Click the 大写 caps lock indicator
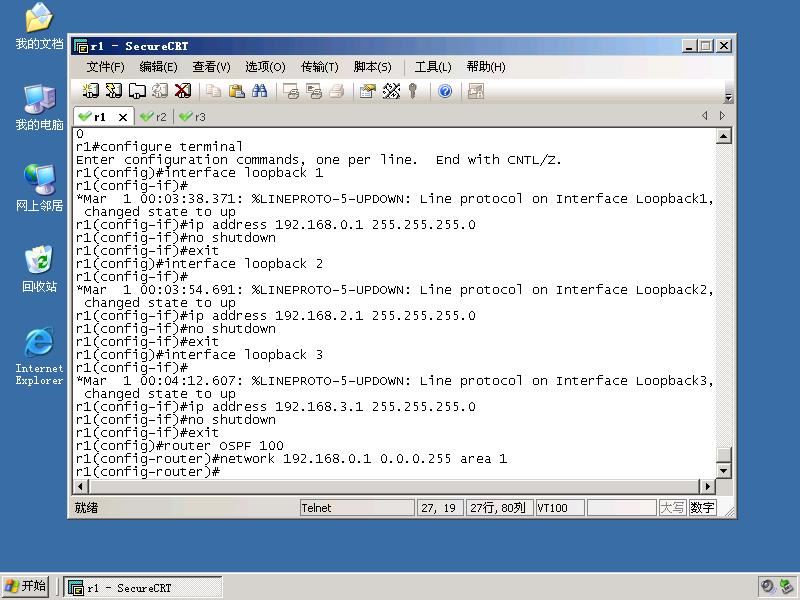Image resolution: width=800 pixels, height=600 pixels. click(x=672, y=508)
